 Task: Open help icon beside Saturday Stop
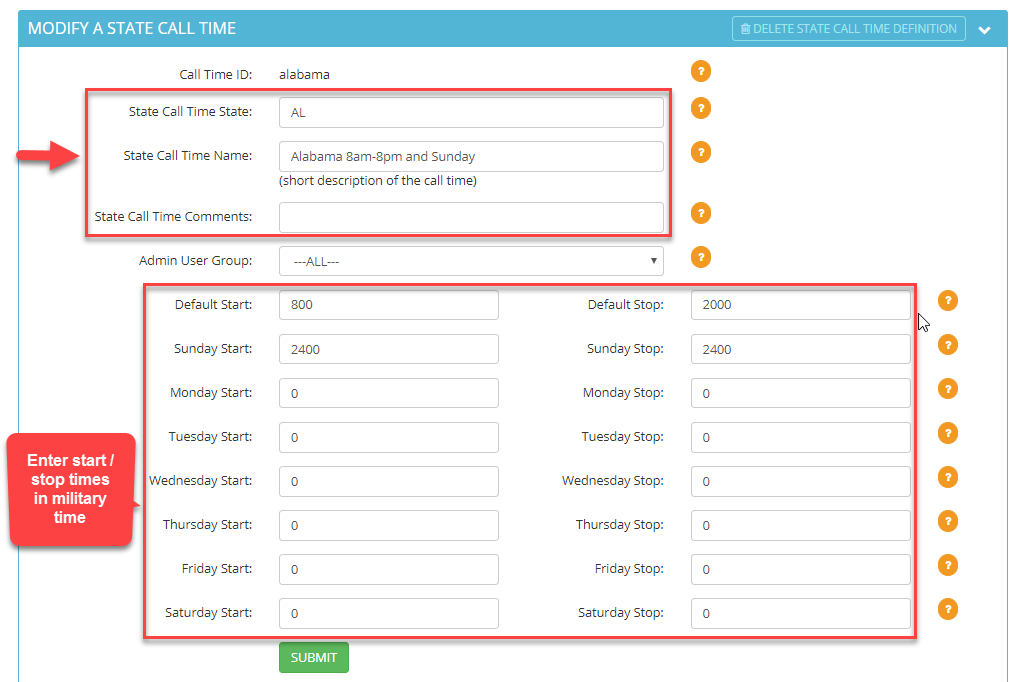(x=947, y=609)
